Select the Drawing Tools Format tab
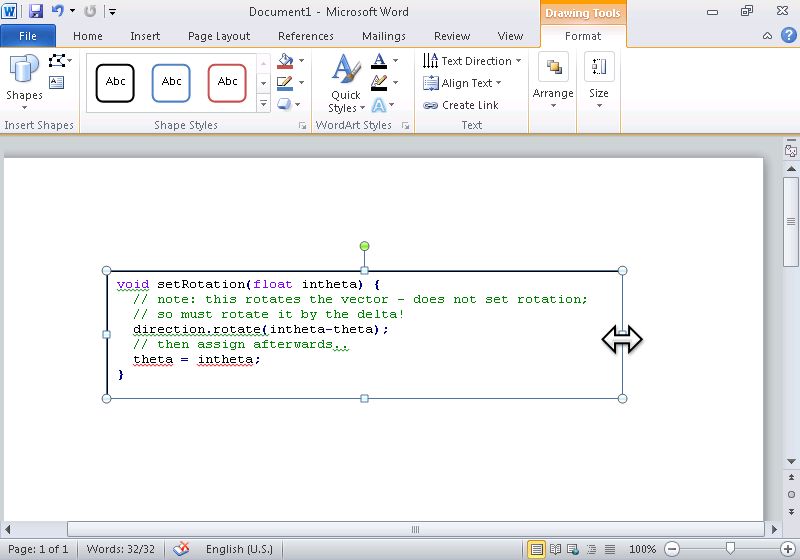 click(583, 36)
